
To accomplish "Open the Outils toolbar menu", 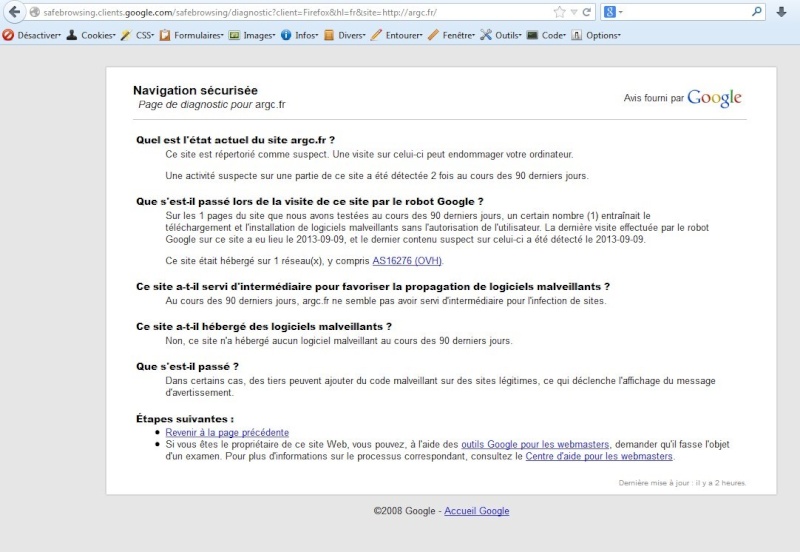I will click(501, 35).
